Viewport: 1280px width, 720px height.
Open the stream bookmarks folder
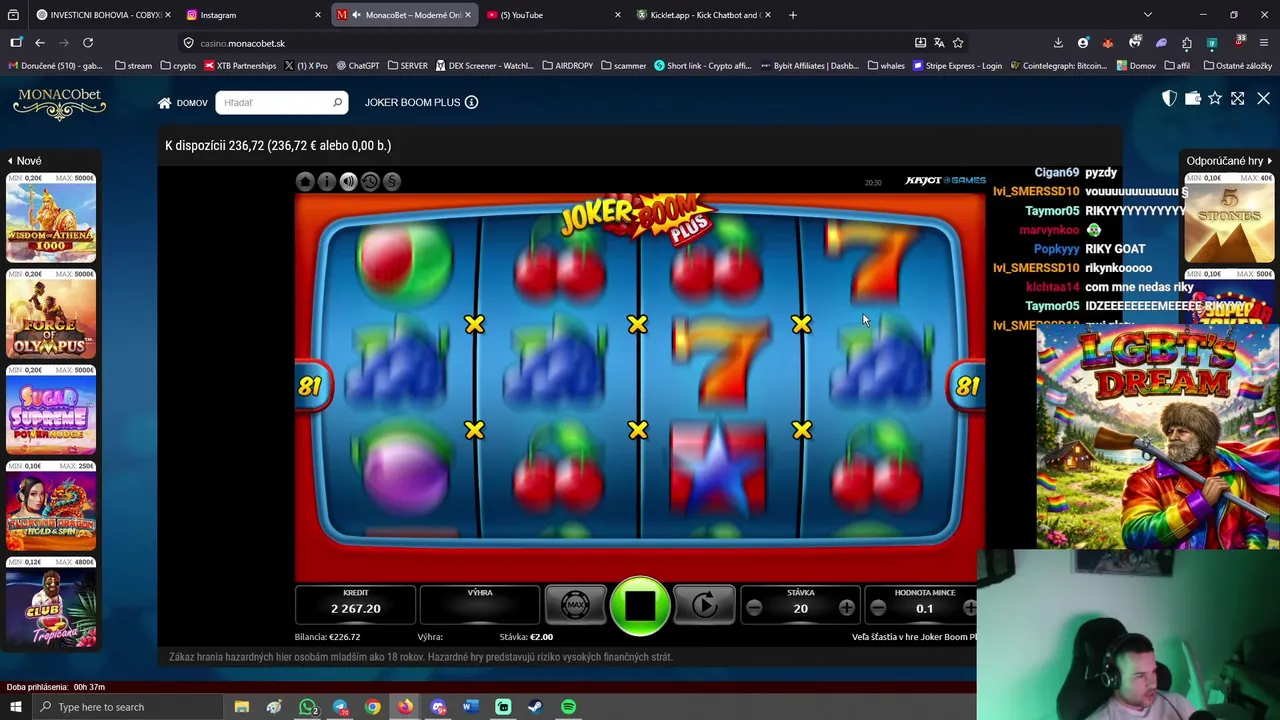[133, 66]
